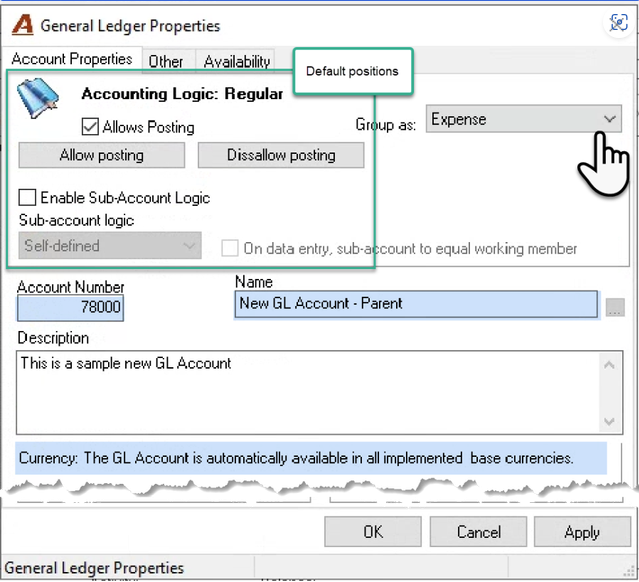Click the Dissallow posting button
Screen dimensions: 639x582
281,155
